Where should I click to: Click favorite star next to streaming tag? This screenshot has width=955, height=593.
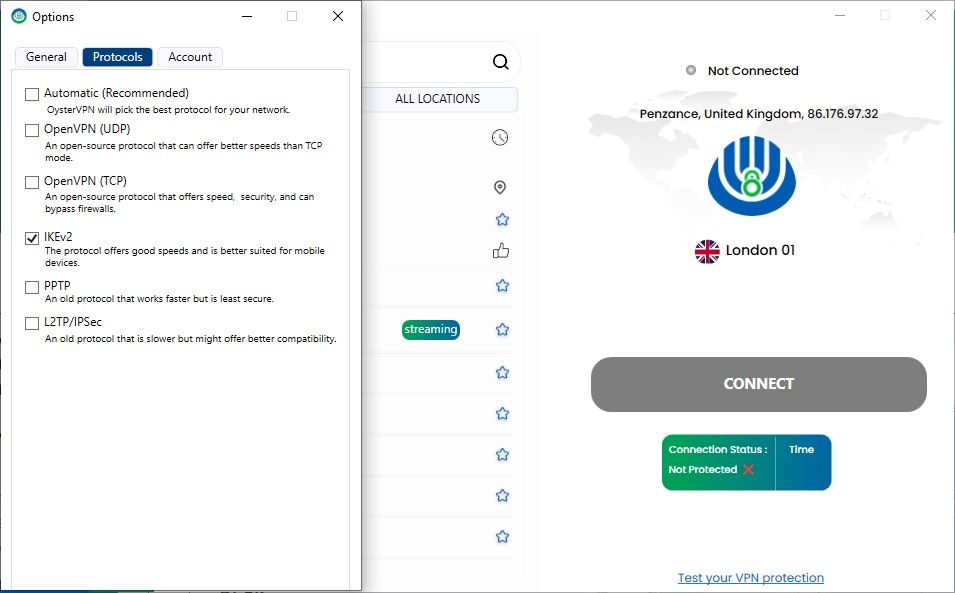[x=502, y=329]
